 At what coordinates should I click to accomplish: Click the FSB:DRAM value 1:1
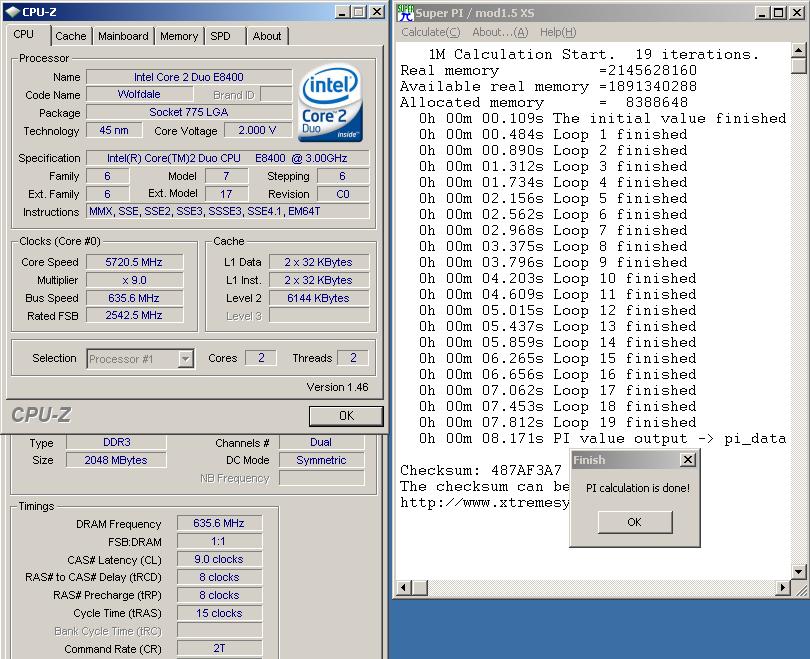[x=220, y=541]
